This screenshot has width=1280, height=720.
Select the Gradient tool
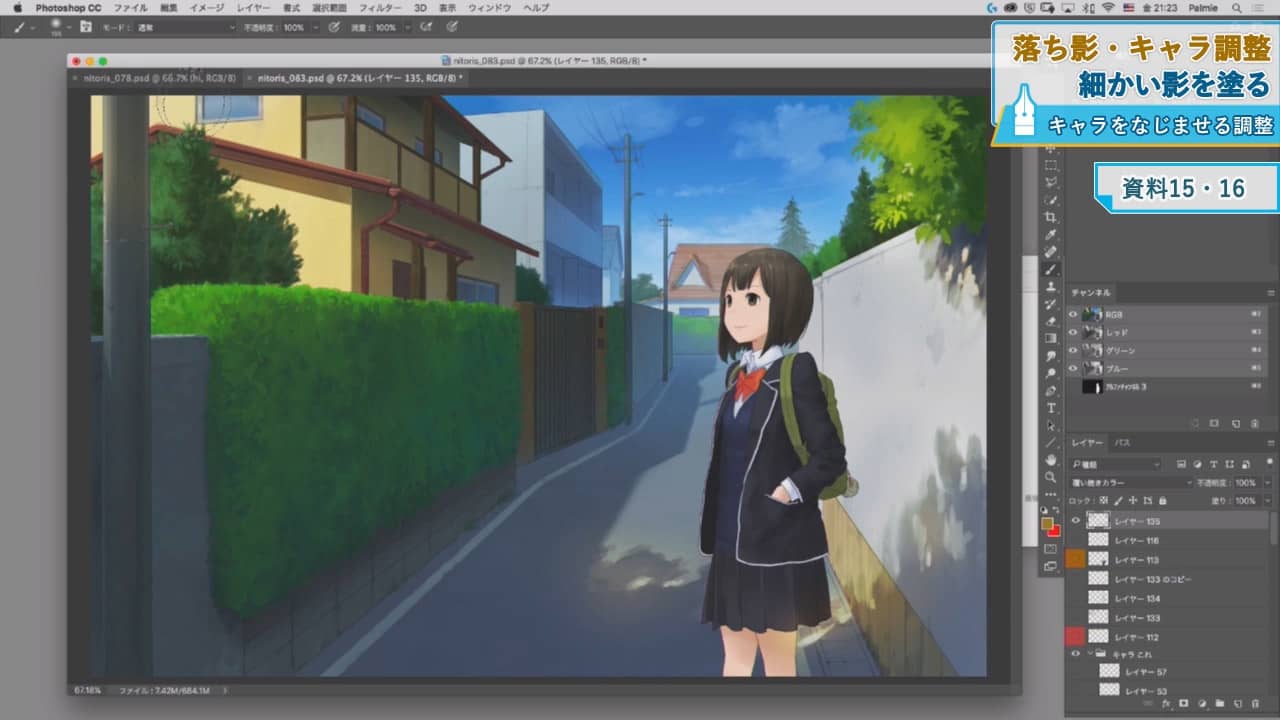click(1051, 339)
